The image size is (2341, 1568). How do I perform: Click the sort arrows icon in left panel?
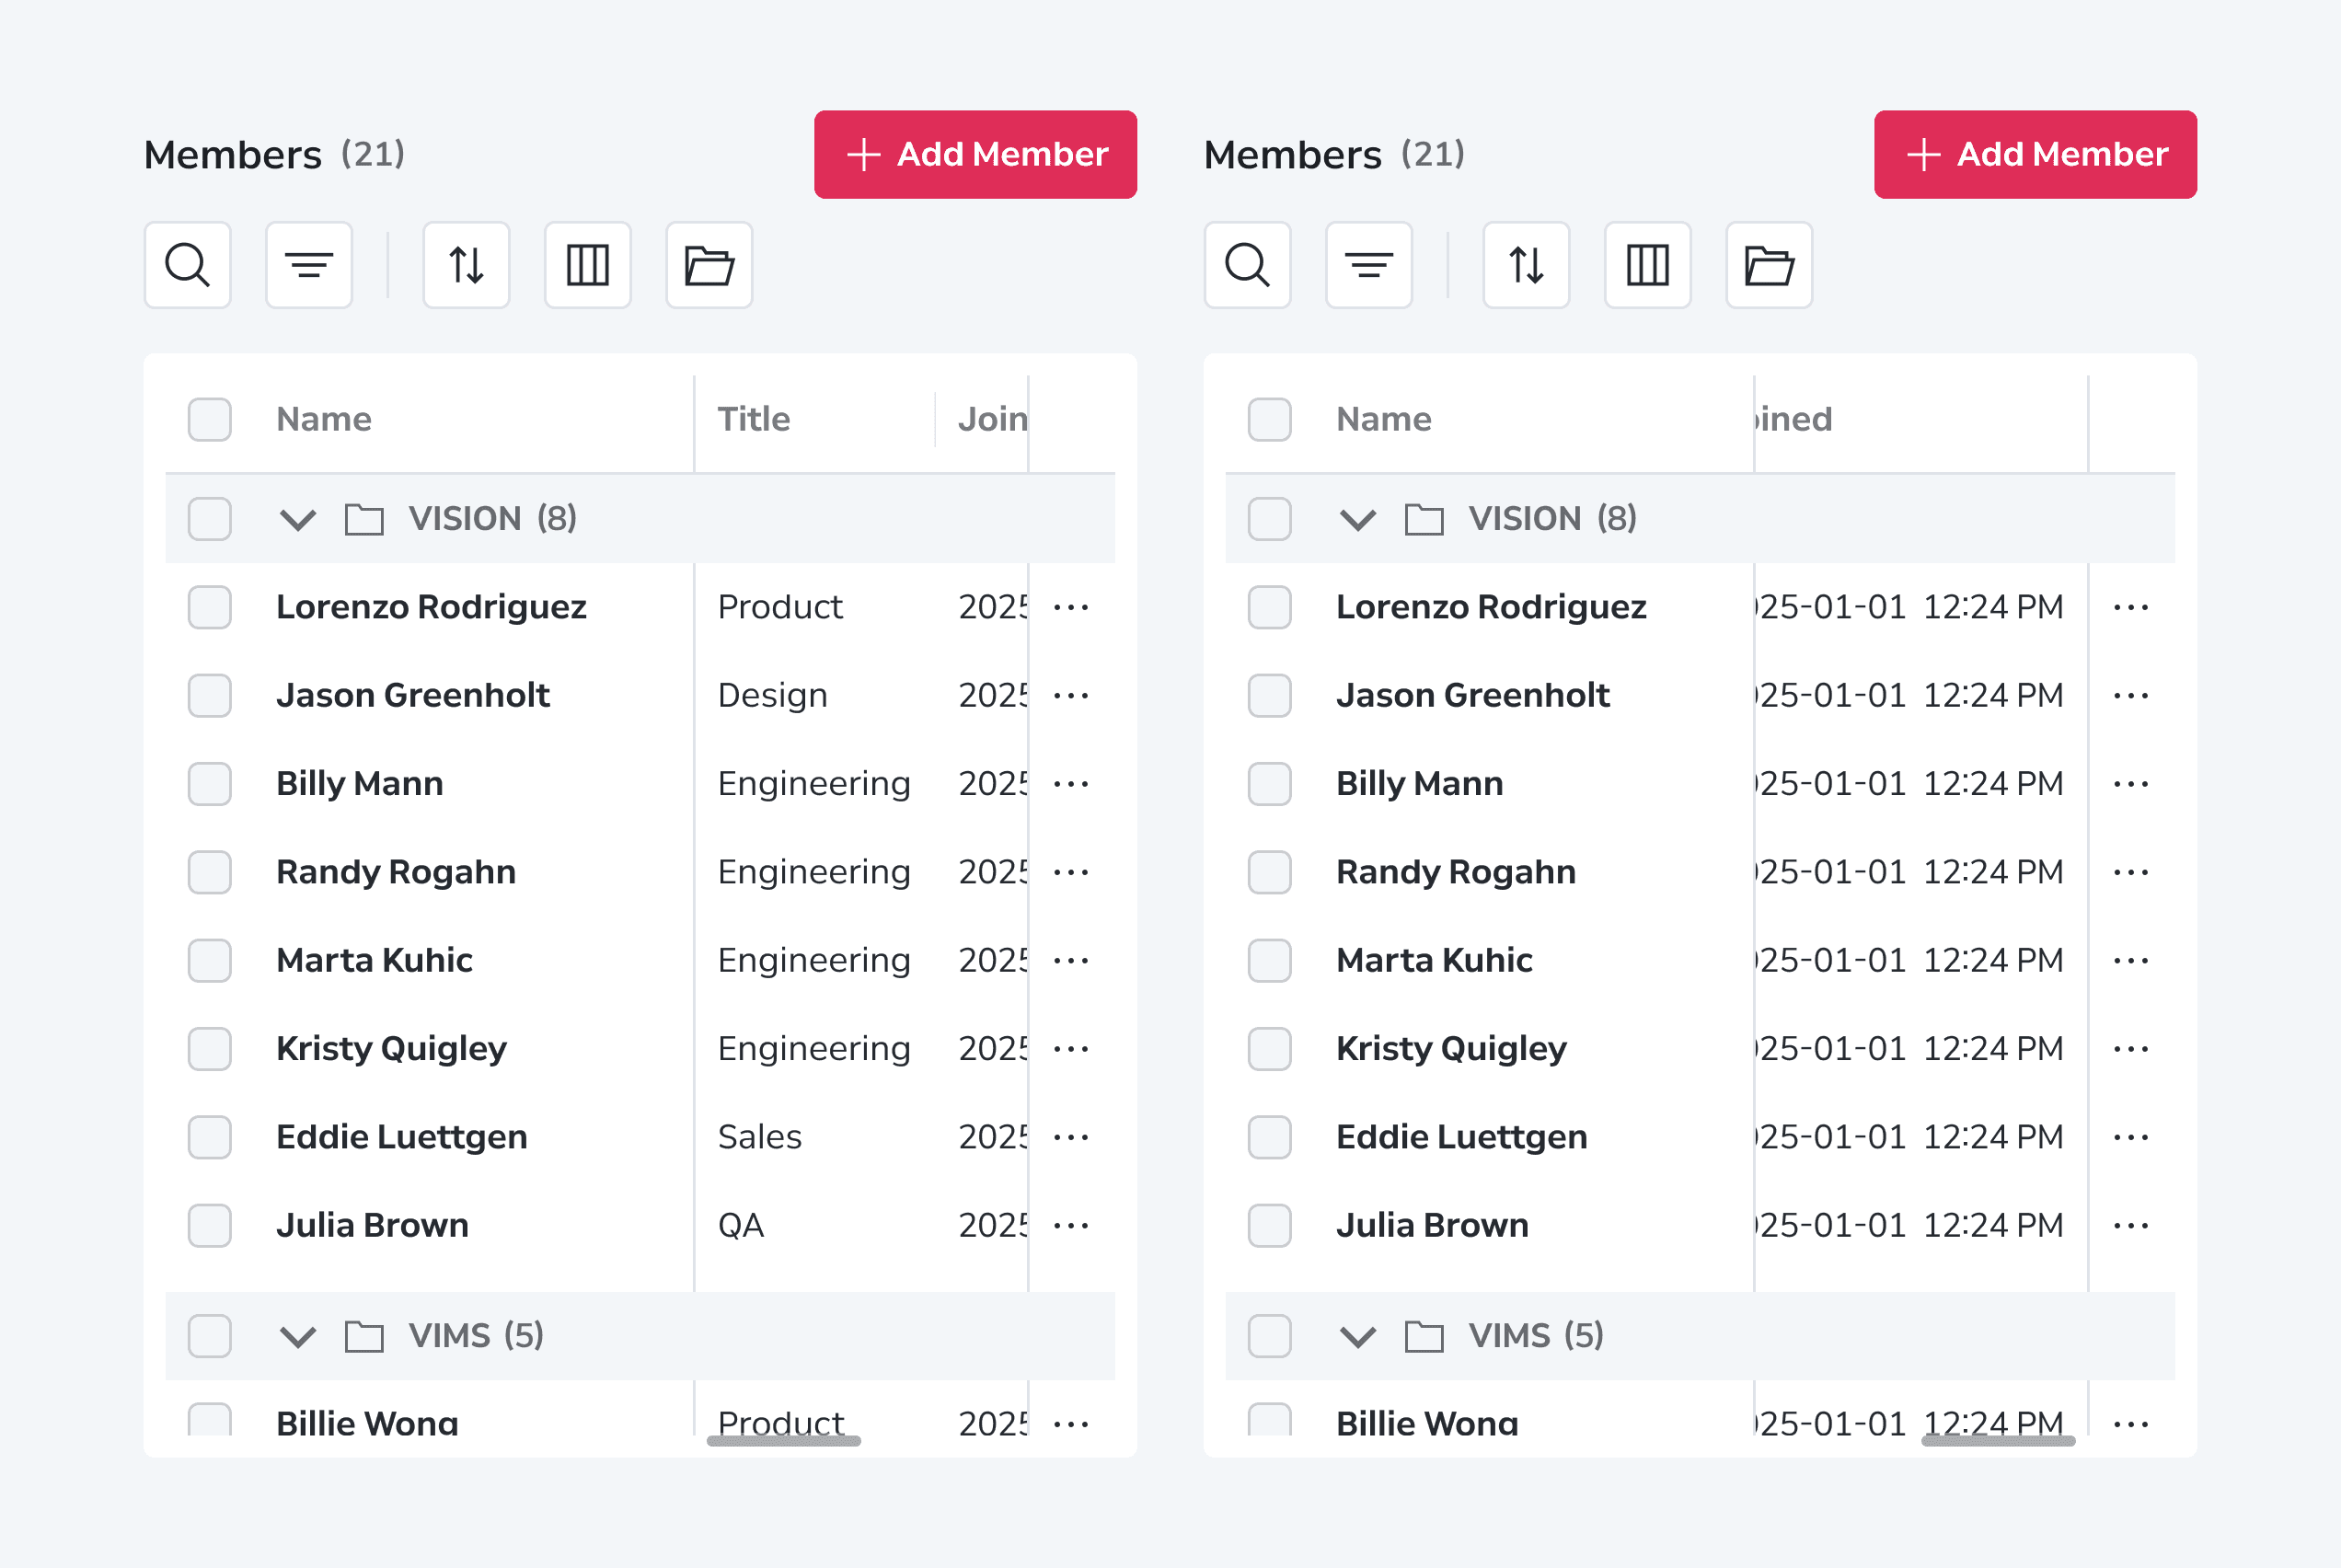point(466,265)
